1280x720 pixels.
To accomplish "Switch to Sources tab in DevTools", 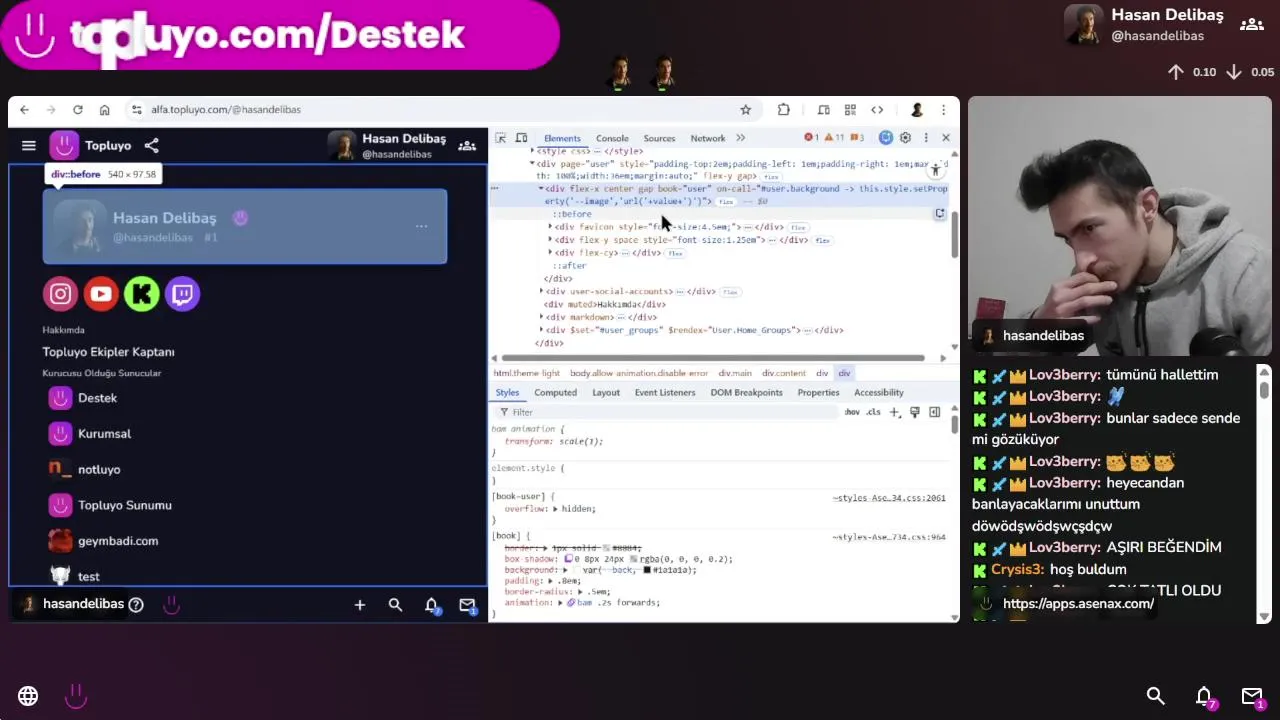I will click(659, 138).
